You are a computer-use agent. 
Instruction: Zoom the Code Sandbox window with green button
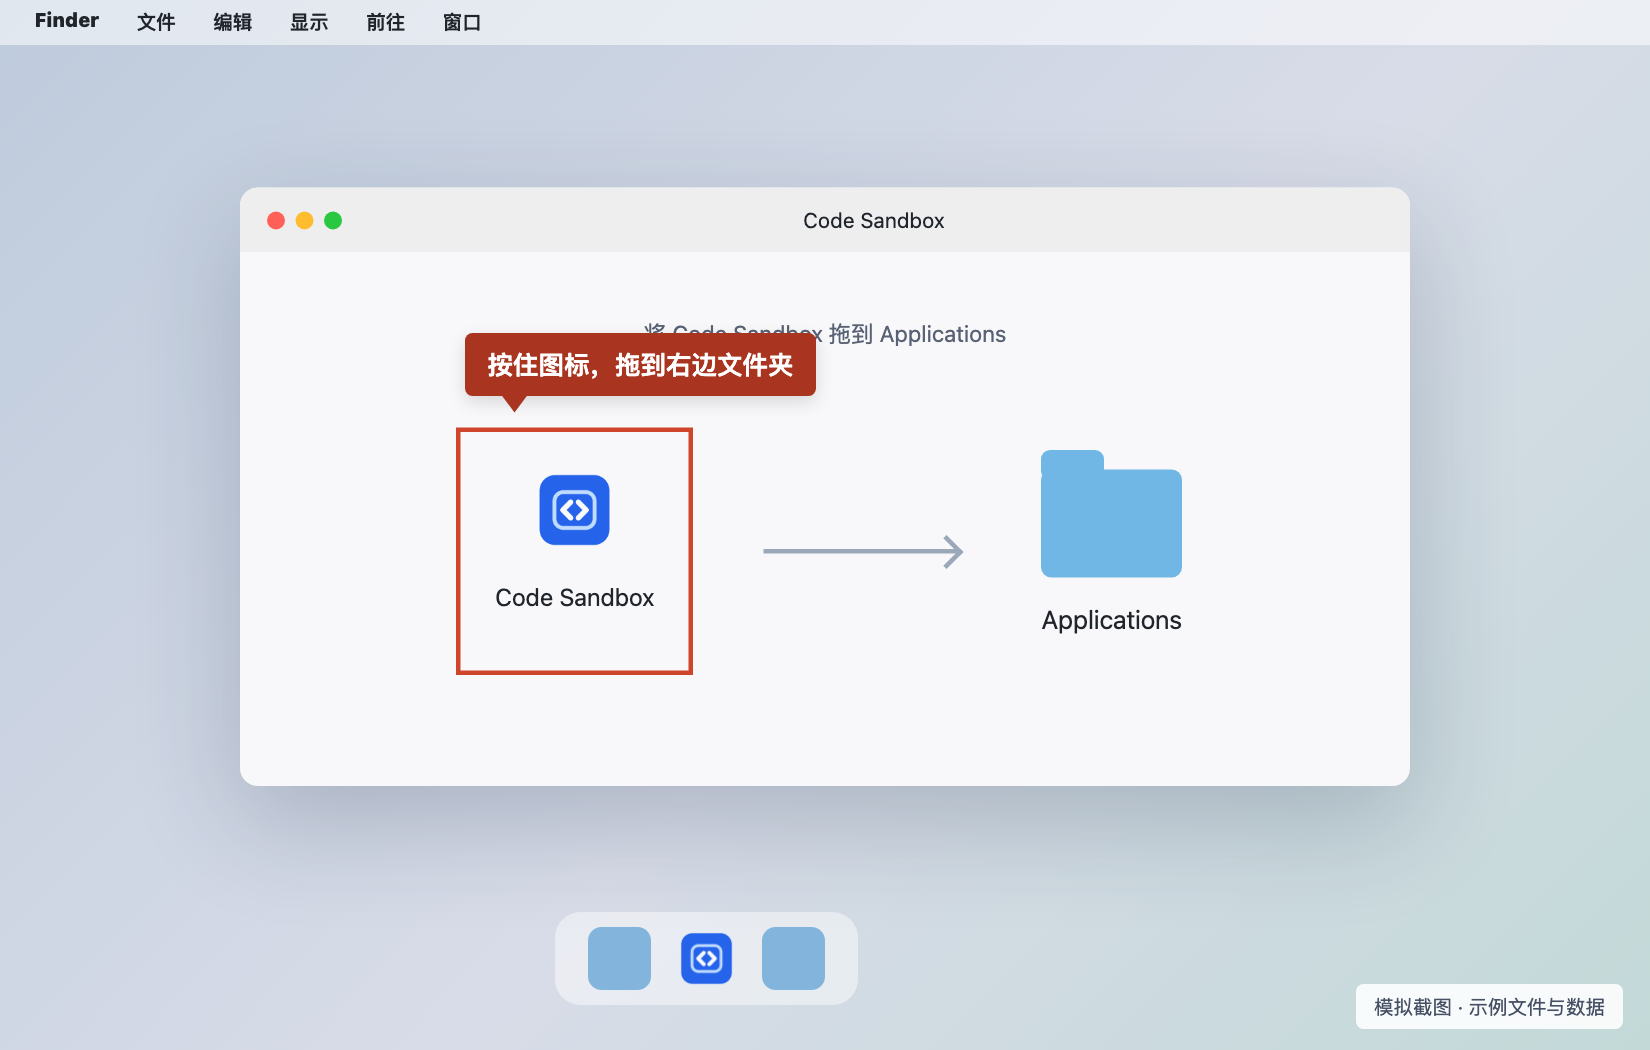coord(333,220)
